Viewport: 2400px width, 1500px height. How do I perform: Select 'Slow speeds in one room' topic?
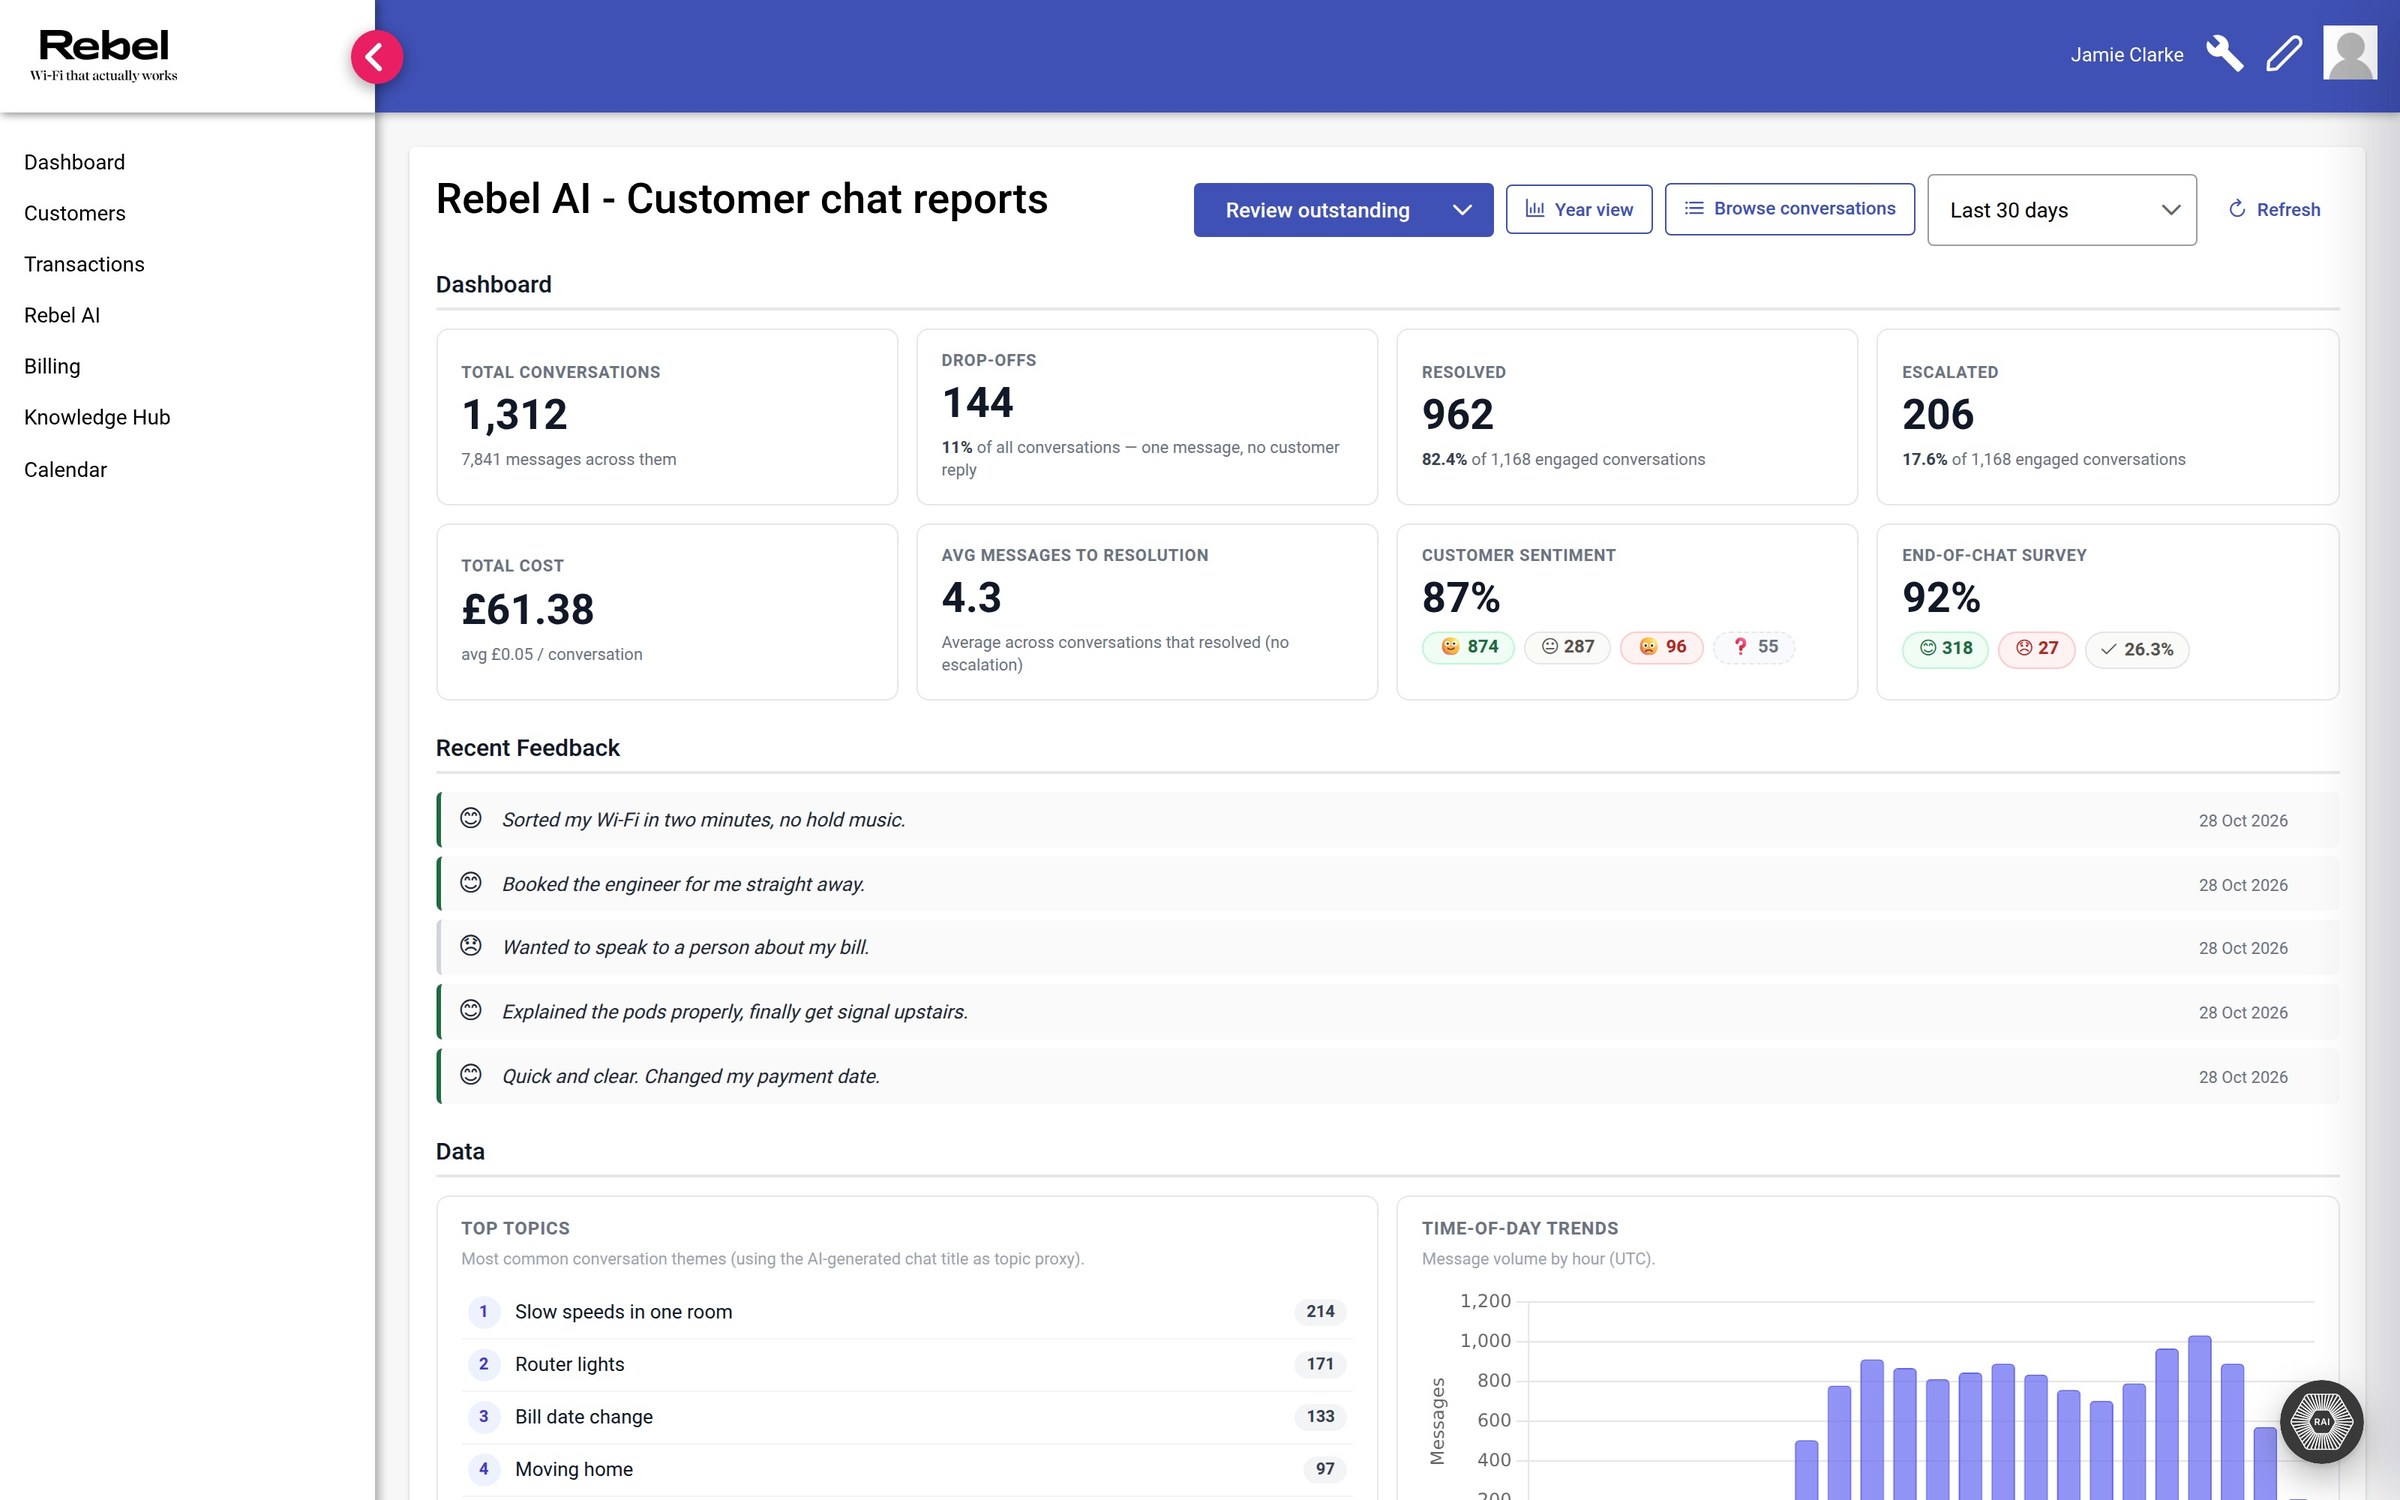pos(906,1311)
